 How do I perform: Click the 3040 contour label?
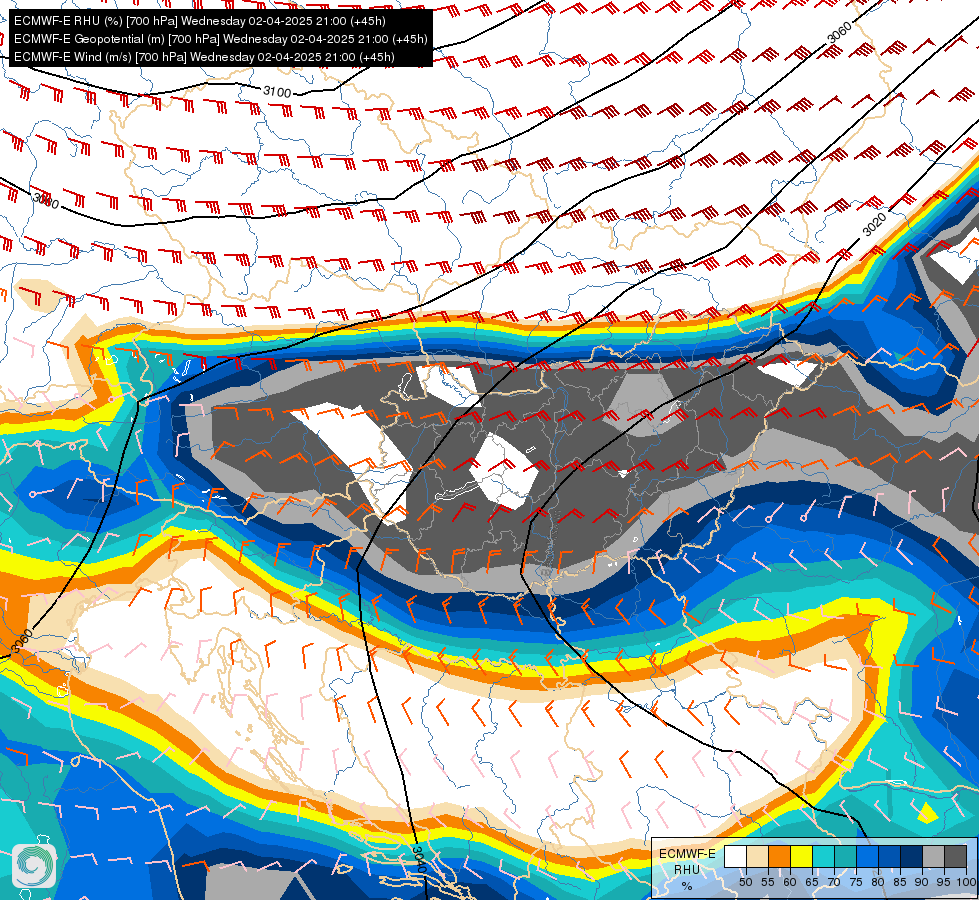point(420,859)
